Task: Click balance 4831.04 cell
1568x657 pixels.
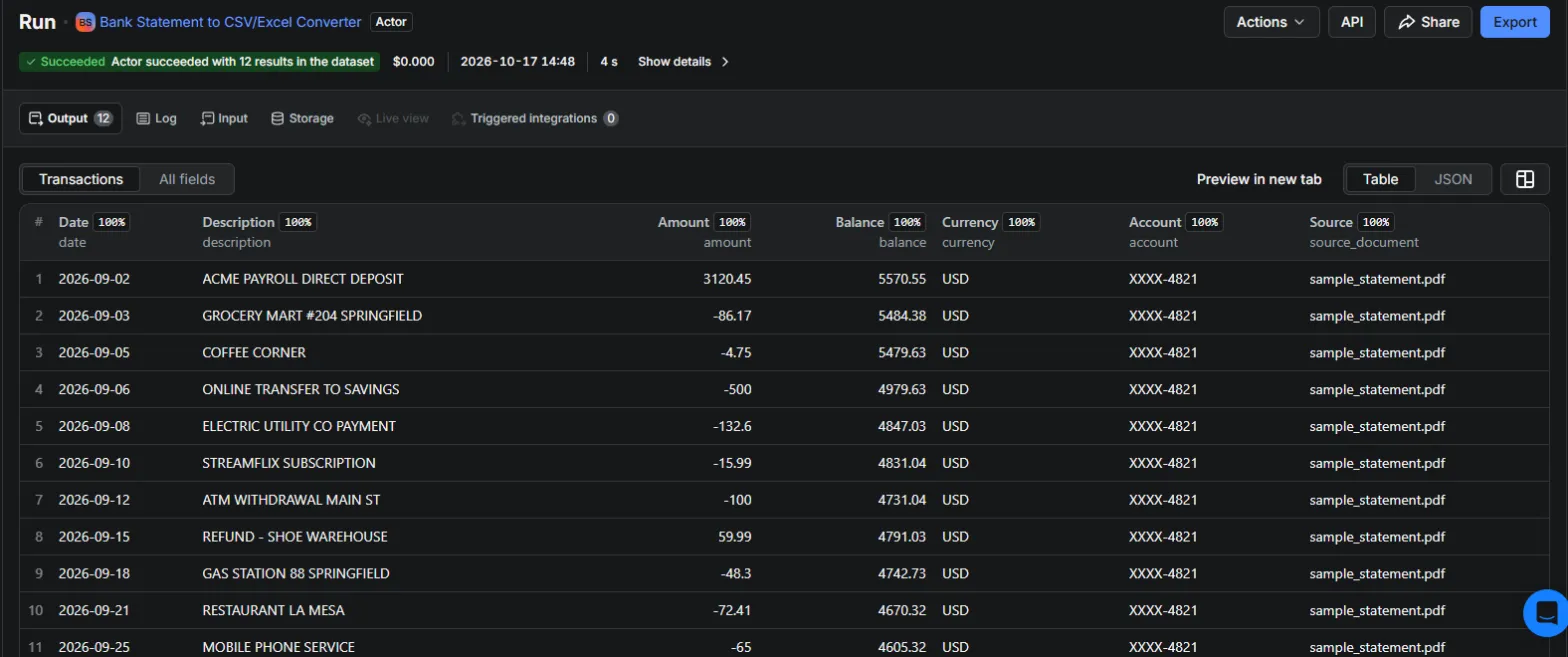Action: tap(902, 463)
